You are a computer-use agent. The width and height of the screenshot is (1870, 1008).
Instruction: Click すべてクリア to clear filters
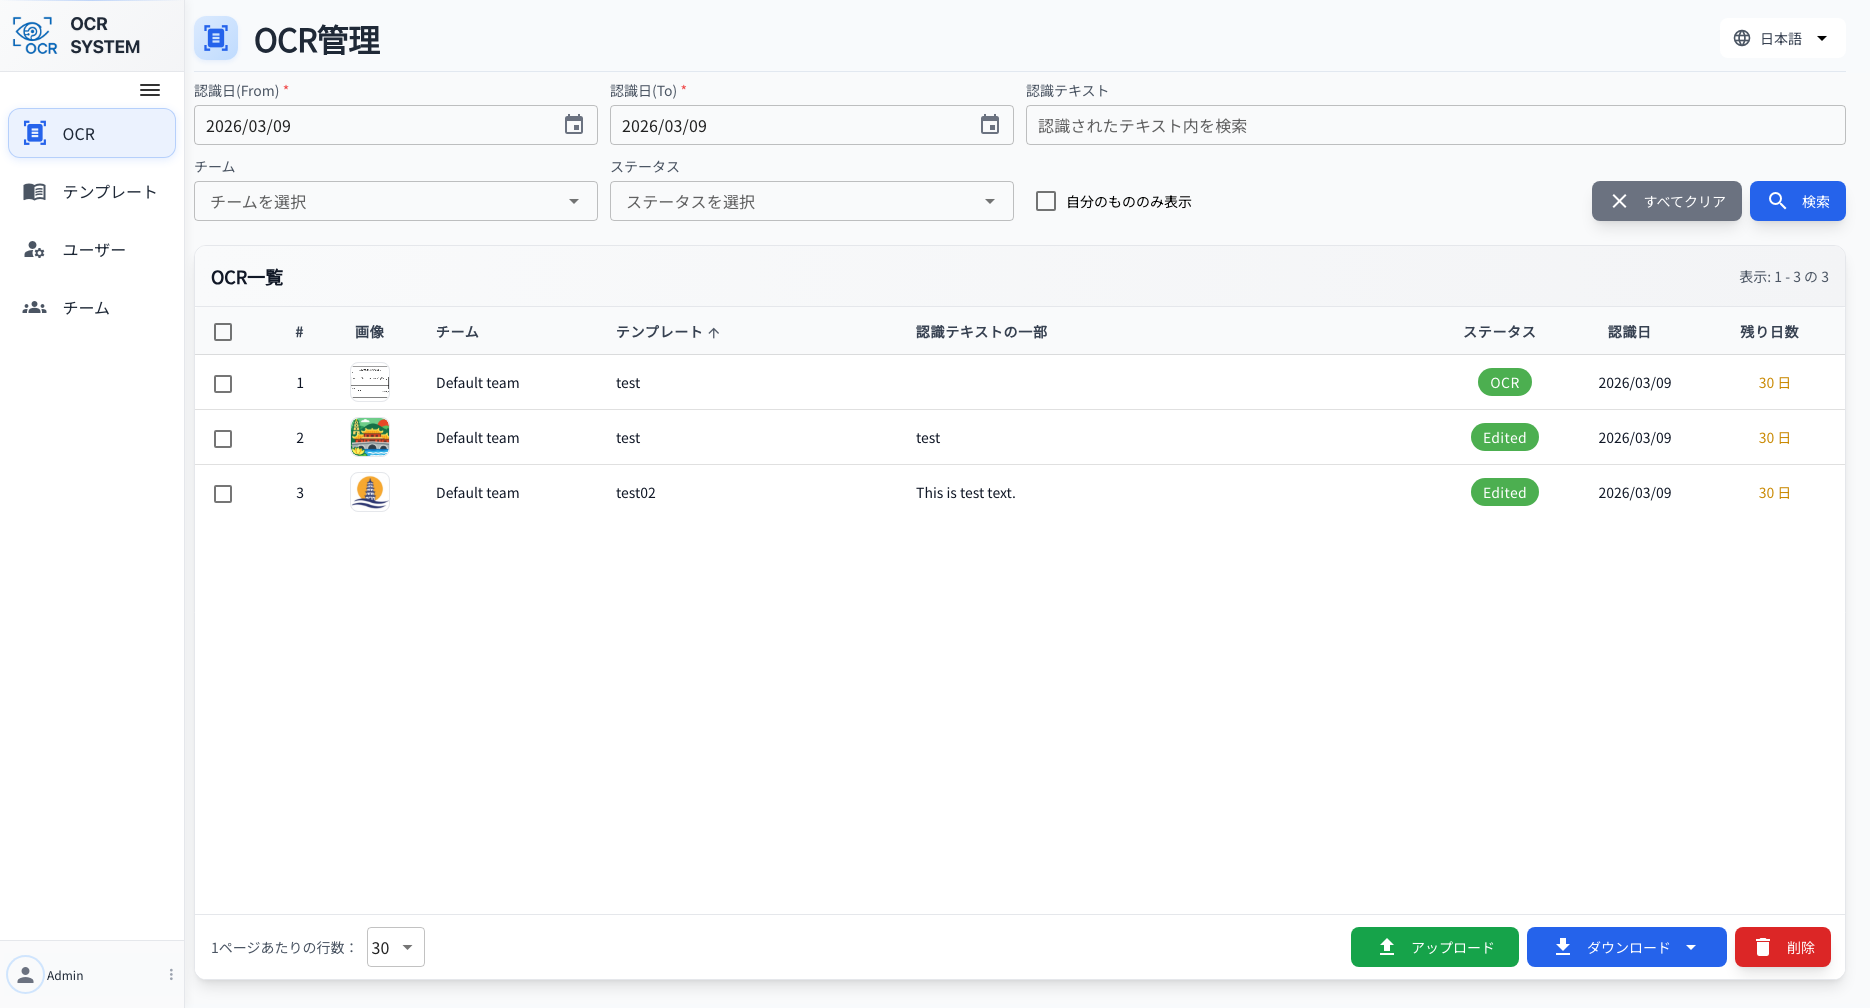pos(1666,201)
